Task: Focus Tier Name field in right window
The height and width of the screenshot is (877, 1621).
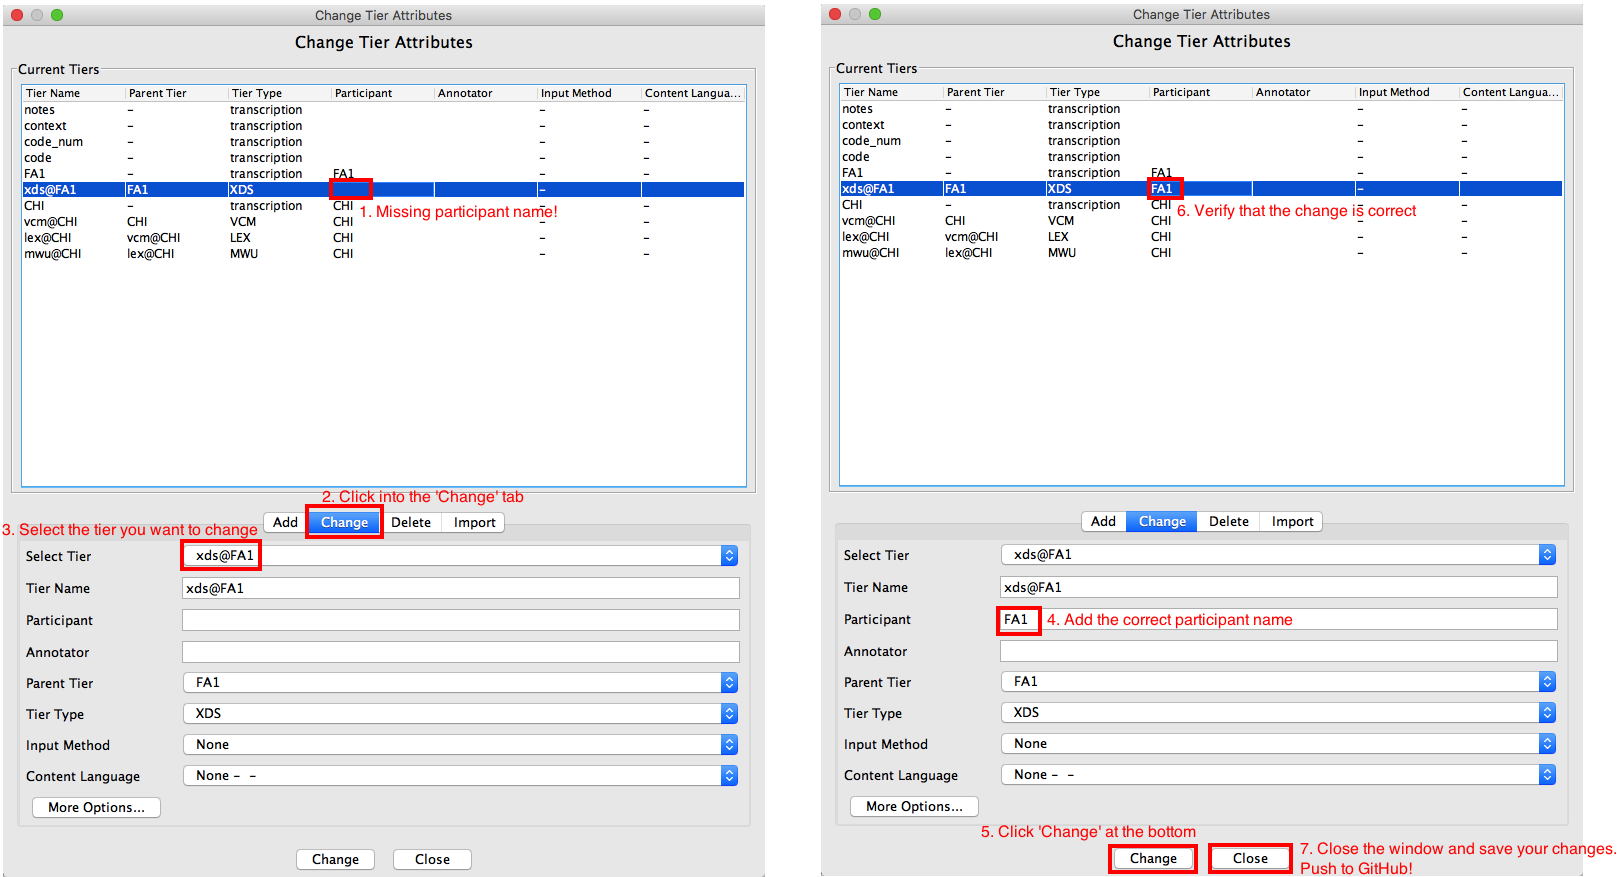Action: (x=1279, y=588)
